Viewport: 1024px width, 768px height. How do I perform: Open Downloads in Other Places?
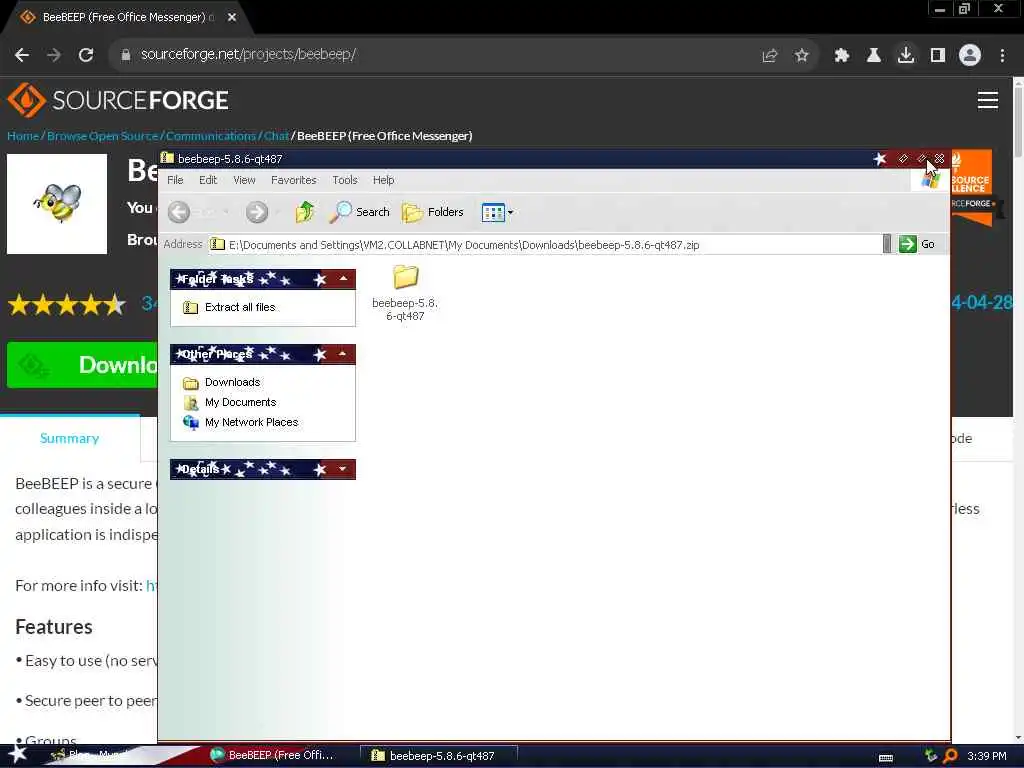tap(232, 382)
